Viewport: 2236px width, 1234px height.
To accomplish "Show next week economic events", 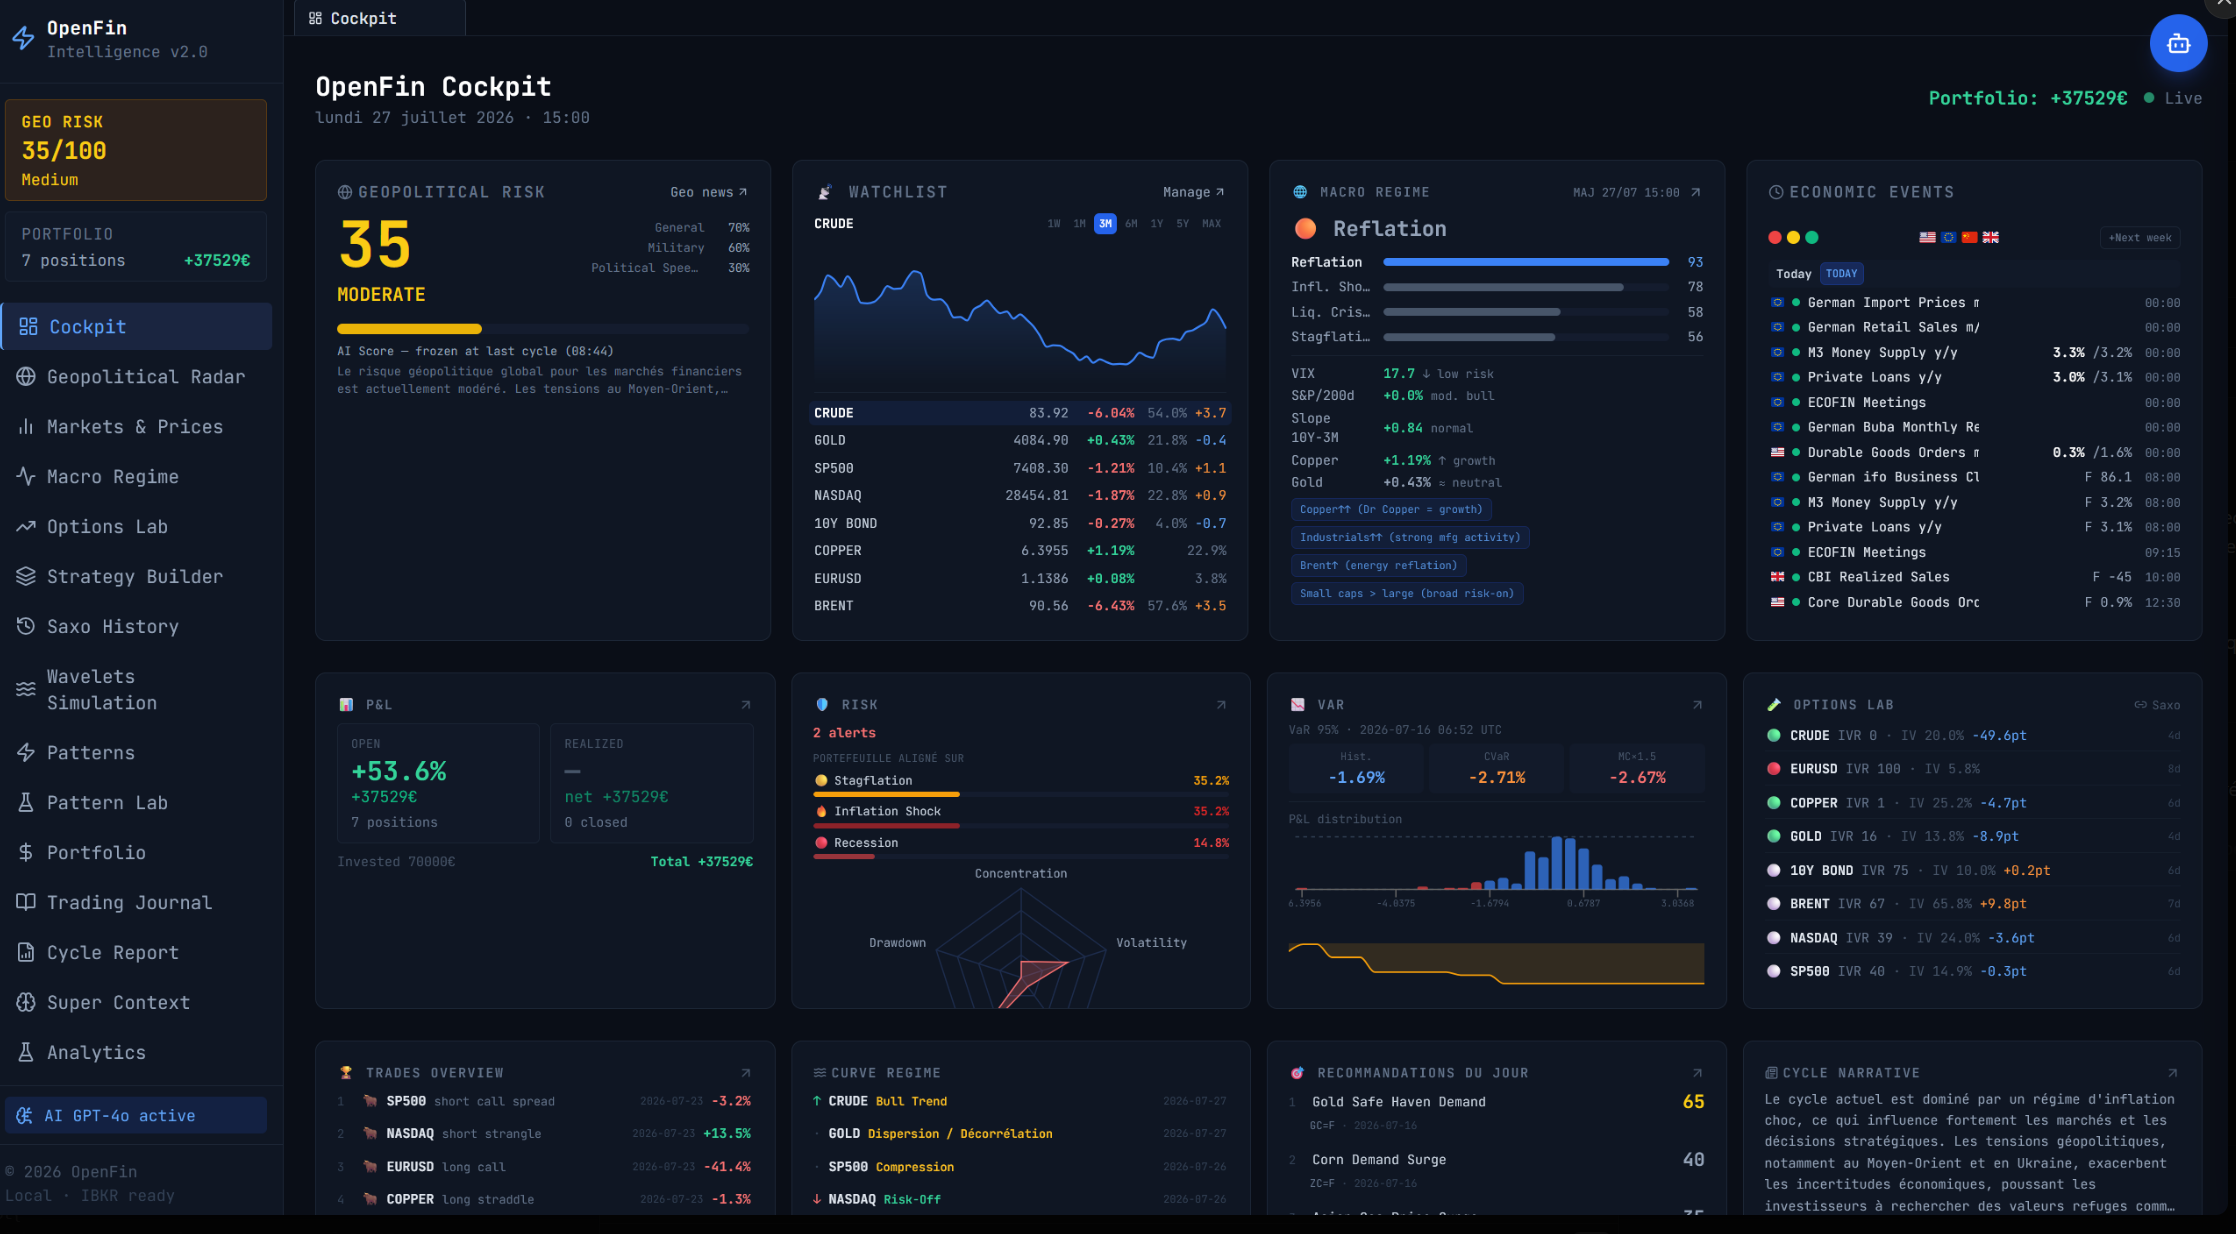I will 2140,238.
